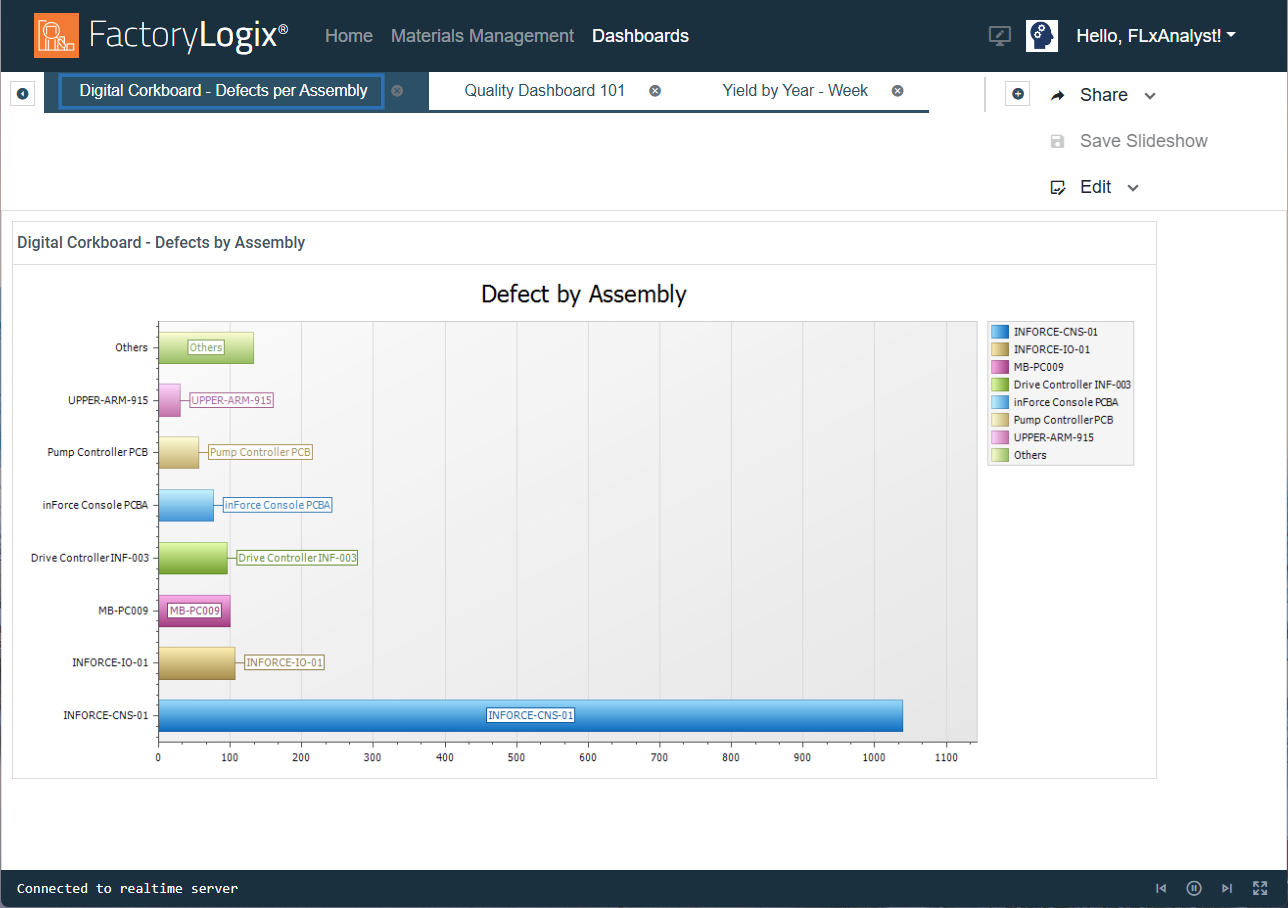Screen dimensions: 1288x908
Task: Open the Hello, FLxAnalyst user menu
Action: point(1155,36)
